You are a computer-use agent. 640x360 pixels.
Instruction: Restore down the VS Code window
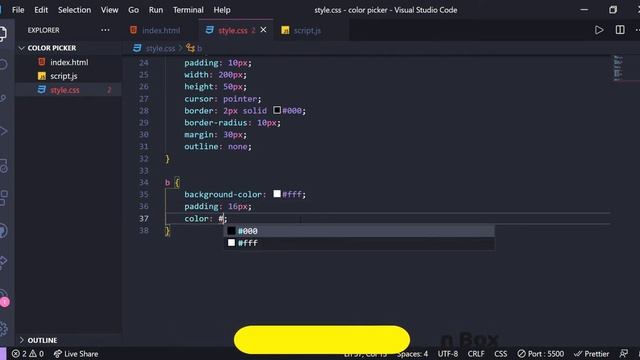click(613, 10)
